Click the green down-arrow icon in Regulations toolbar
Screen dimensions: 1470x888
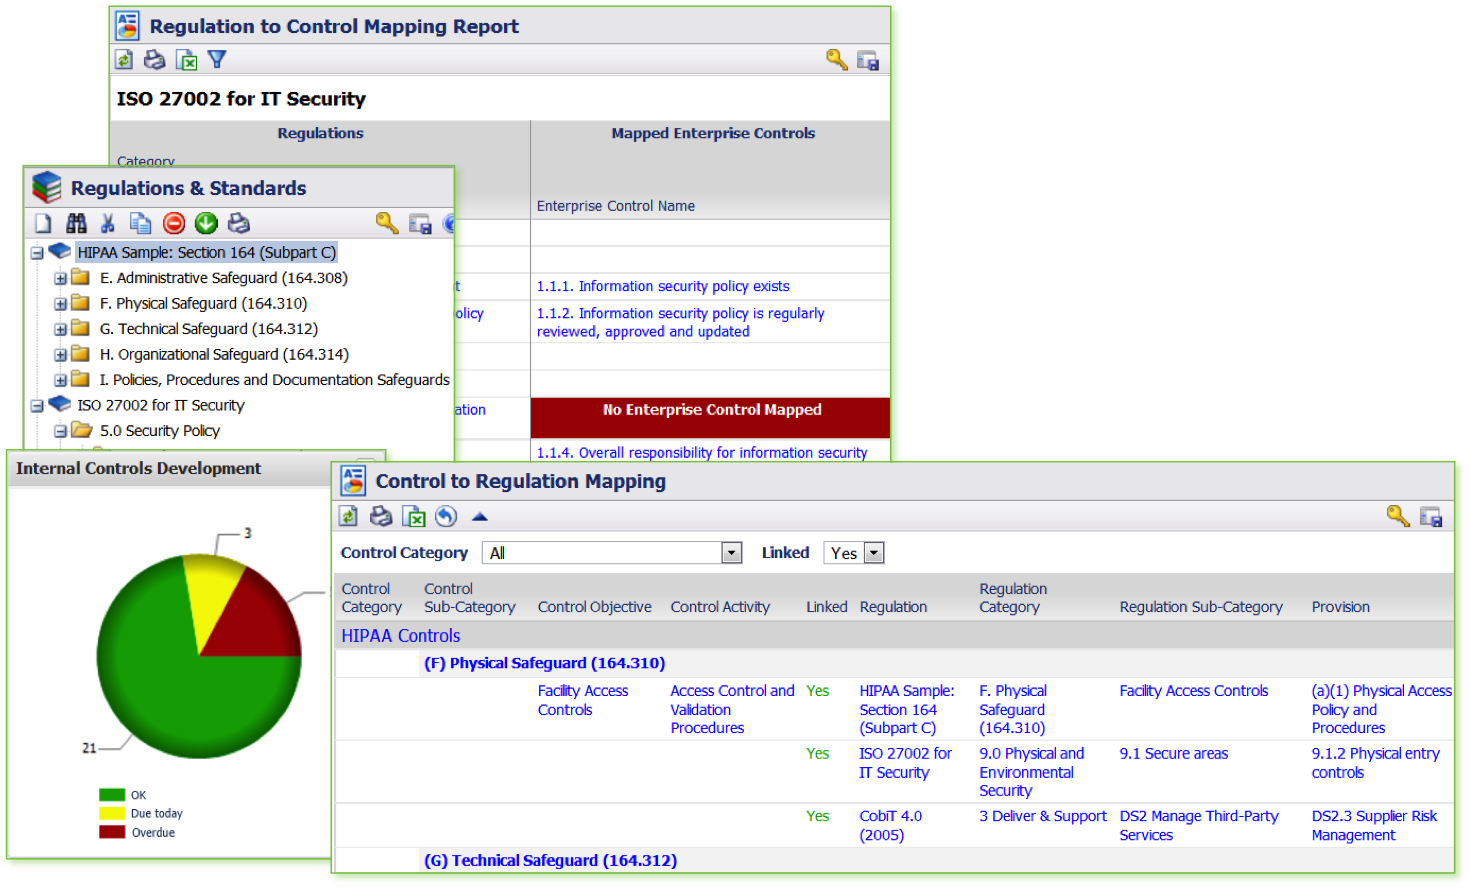click(x=206, y=224)
